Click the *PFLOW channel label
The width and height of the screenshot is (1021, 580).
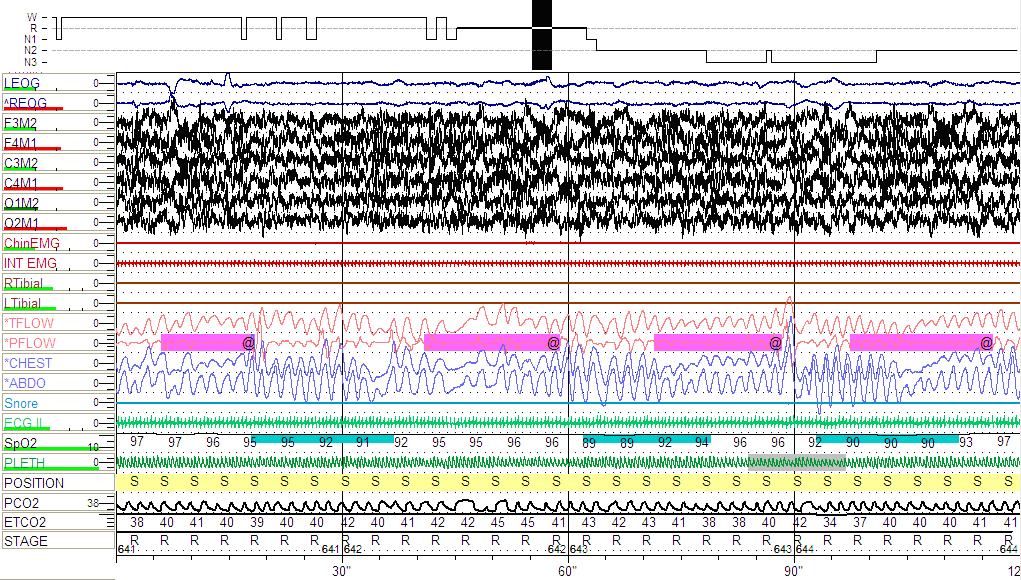[x=27, y=343]
